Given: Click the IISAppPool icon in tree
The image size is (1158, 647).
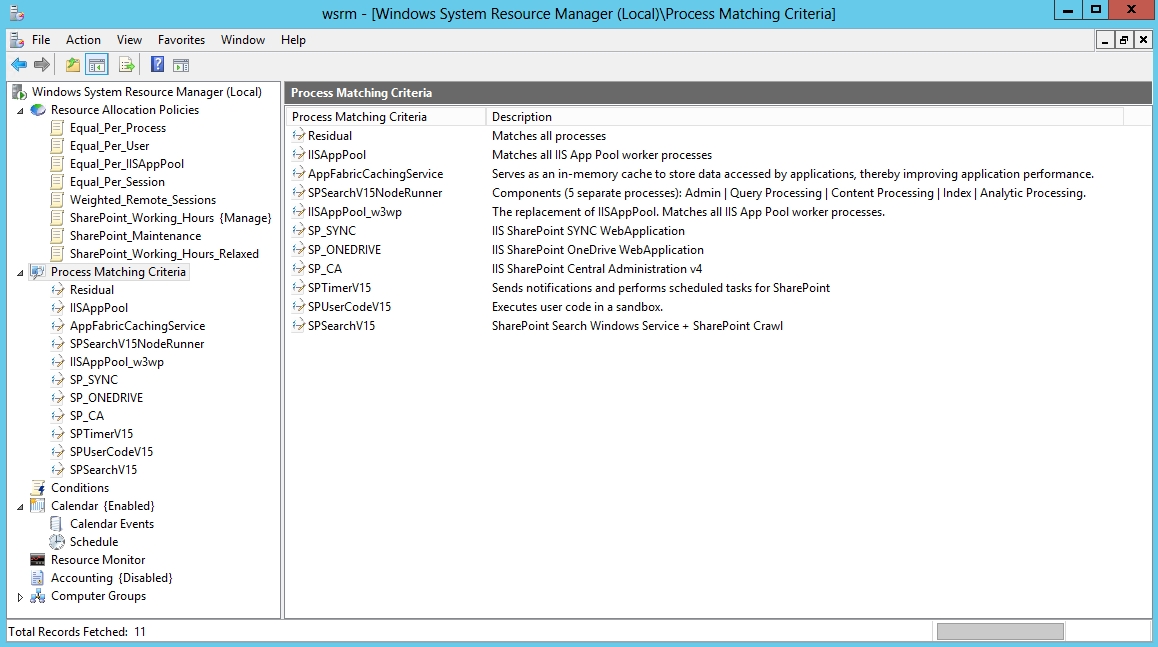Looking at the screenshot, I should click(x=58, y=308).
